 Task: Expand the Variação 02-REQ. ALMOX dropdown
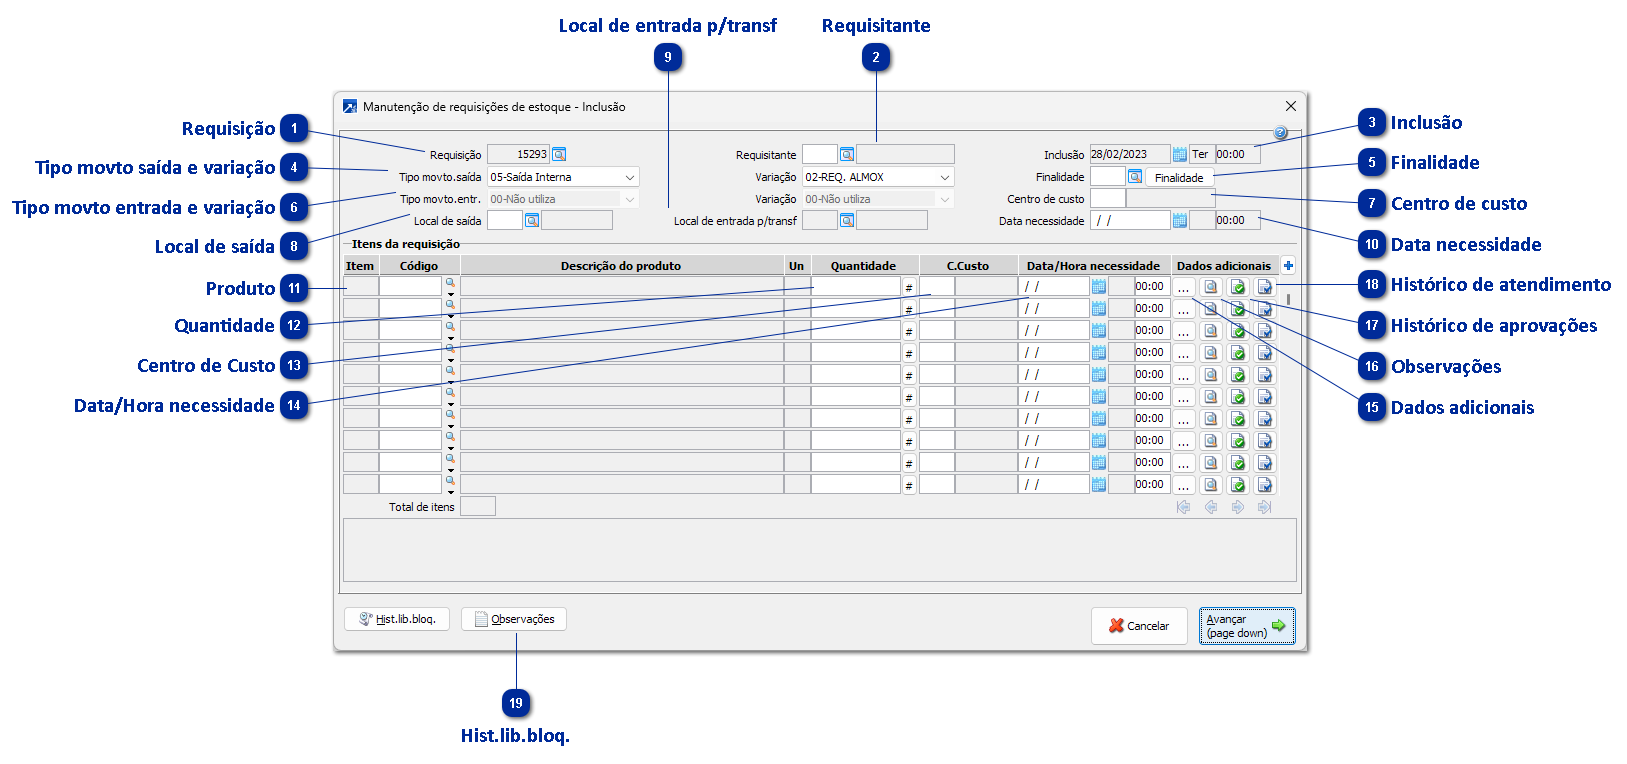pos(945,177)
